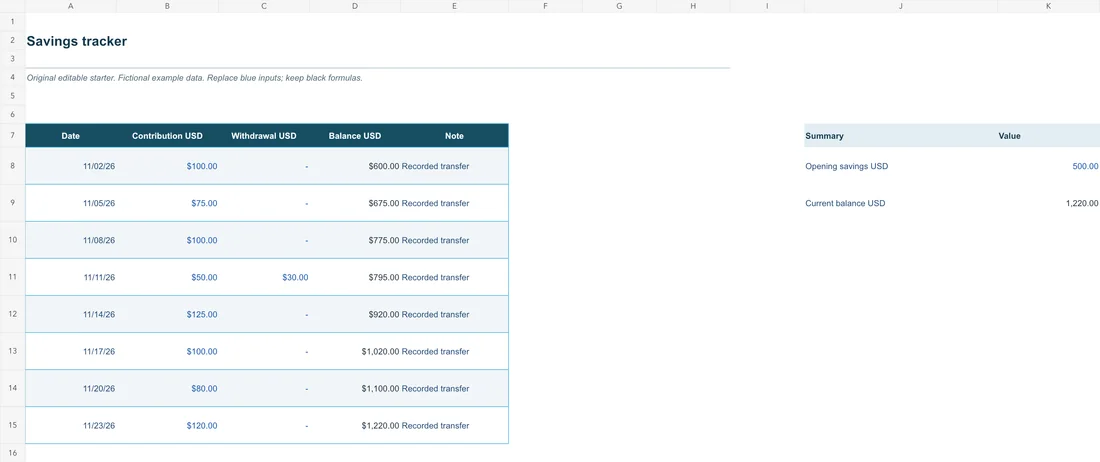This screenshot has height=462, width=1100.
Task: Select column E header
Action: [x=455, y=6]
